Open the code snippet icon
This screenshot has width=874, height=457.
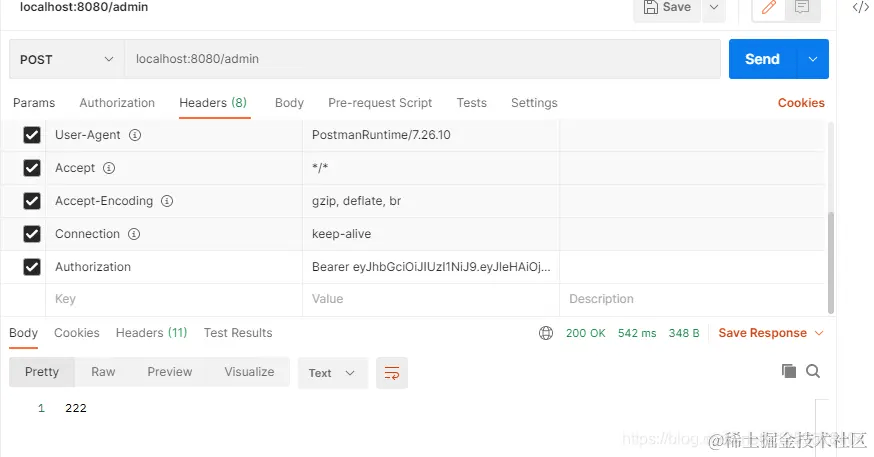(x=859, y=8)
